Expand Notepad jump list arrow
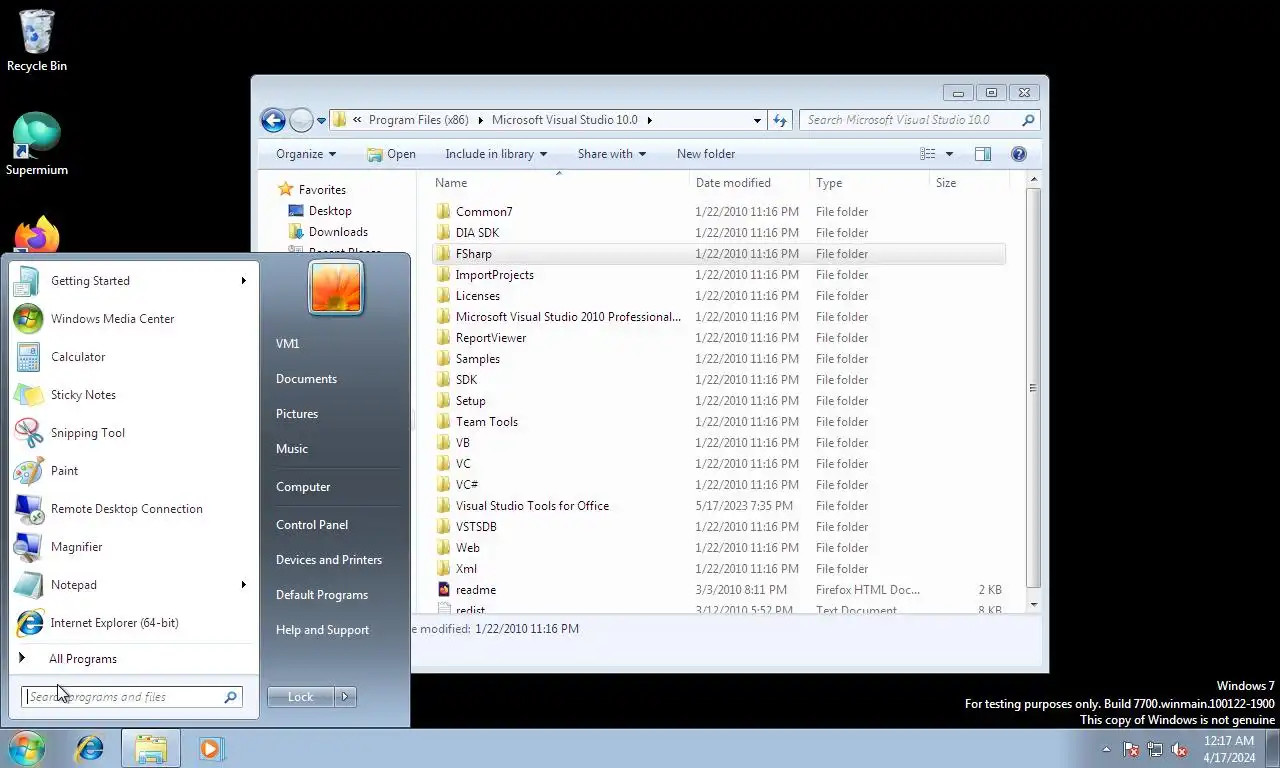 tap(243, 585)
